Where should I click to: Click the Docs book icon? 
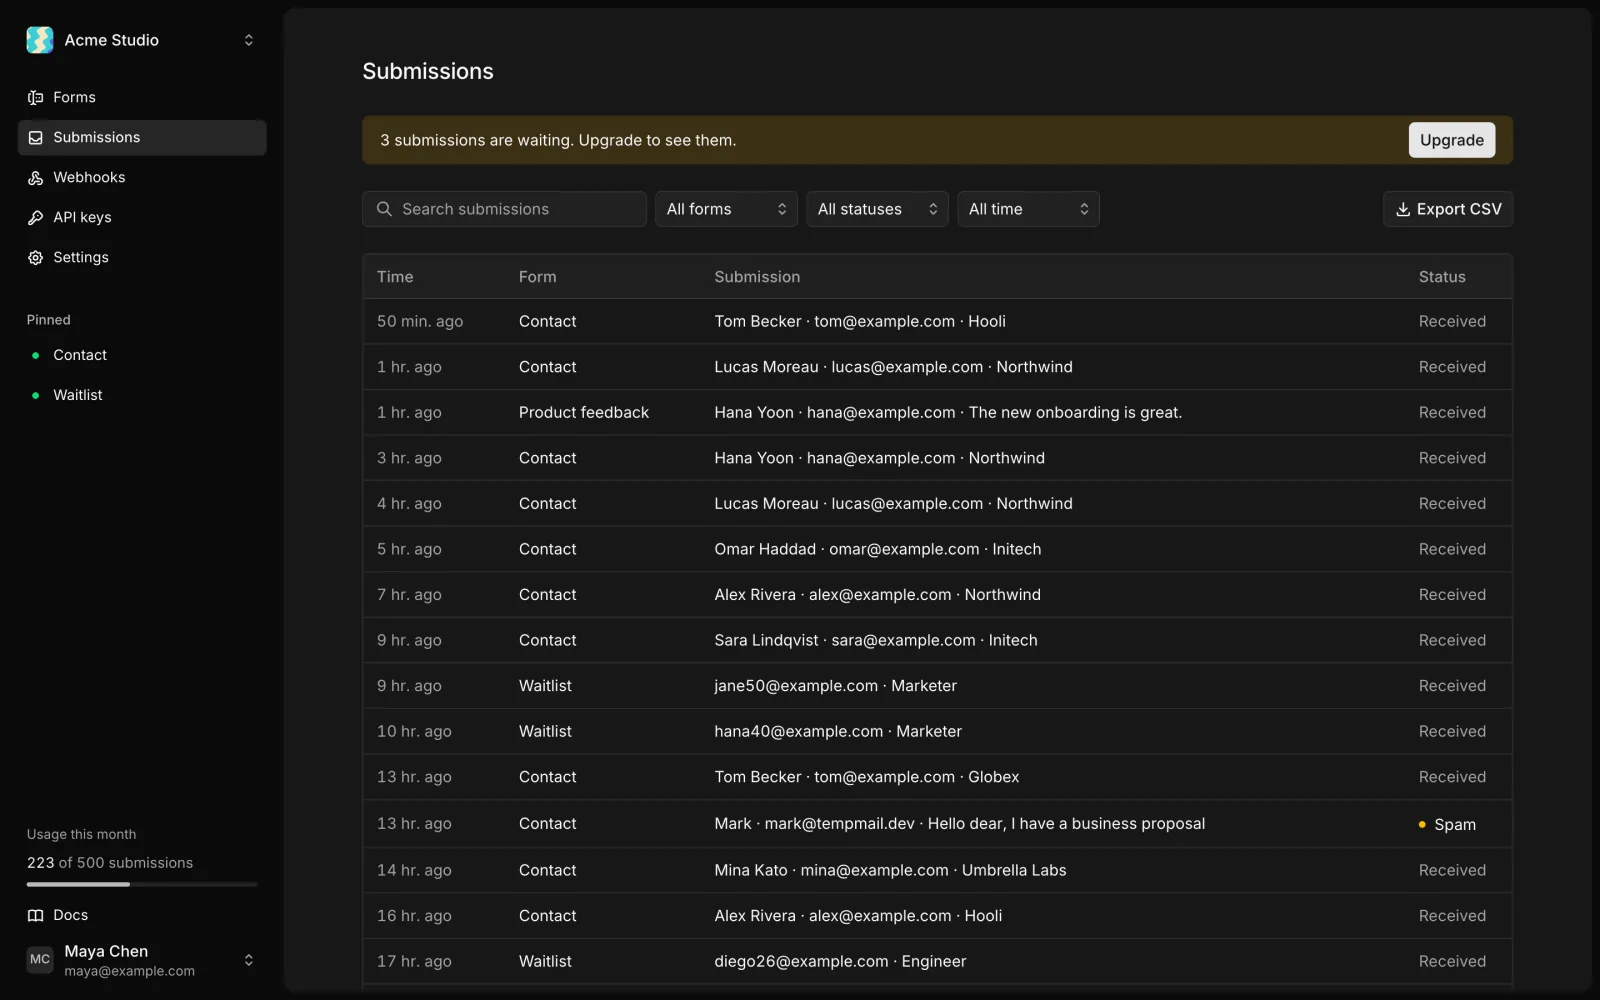pyautogui.click(x=36, y=915)
